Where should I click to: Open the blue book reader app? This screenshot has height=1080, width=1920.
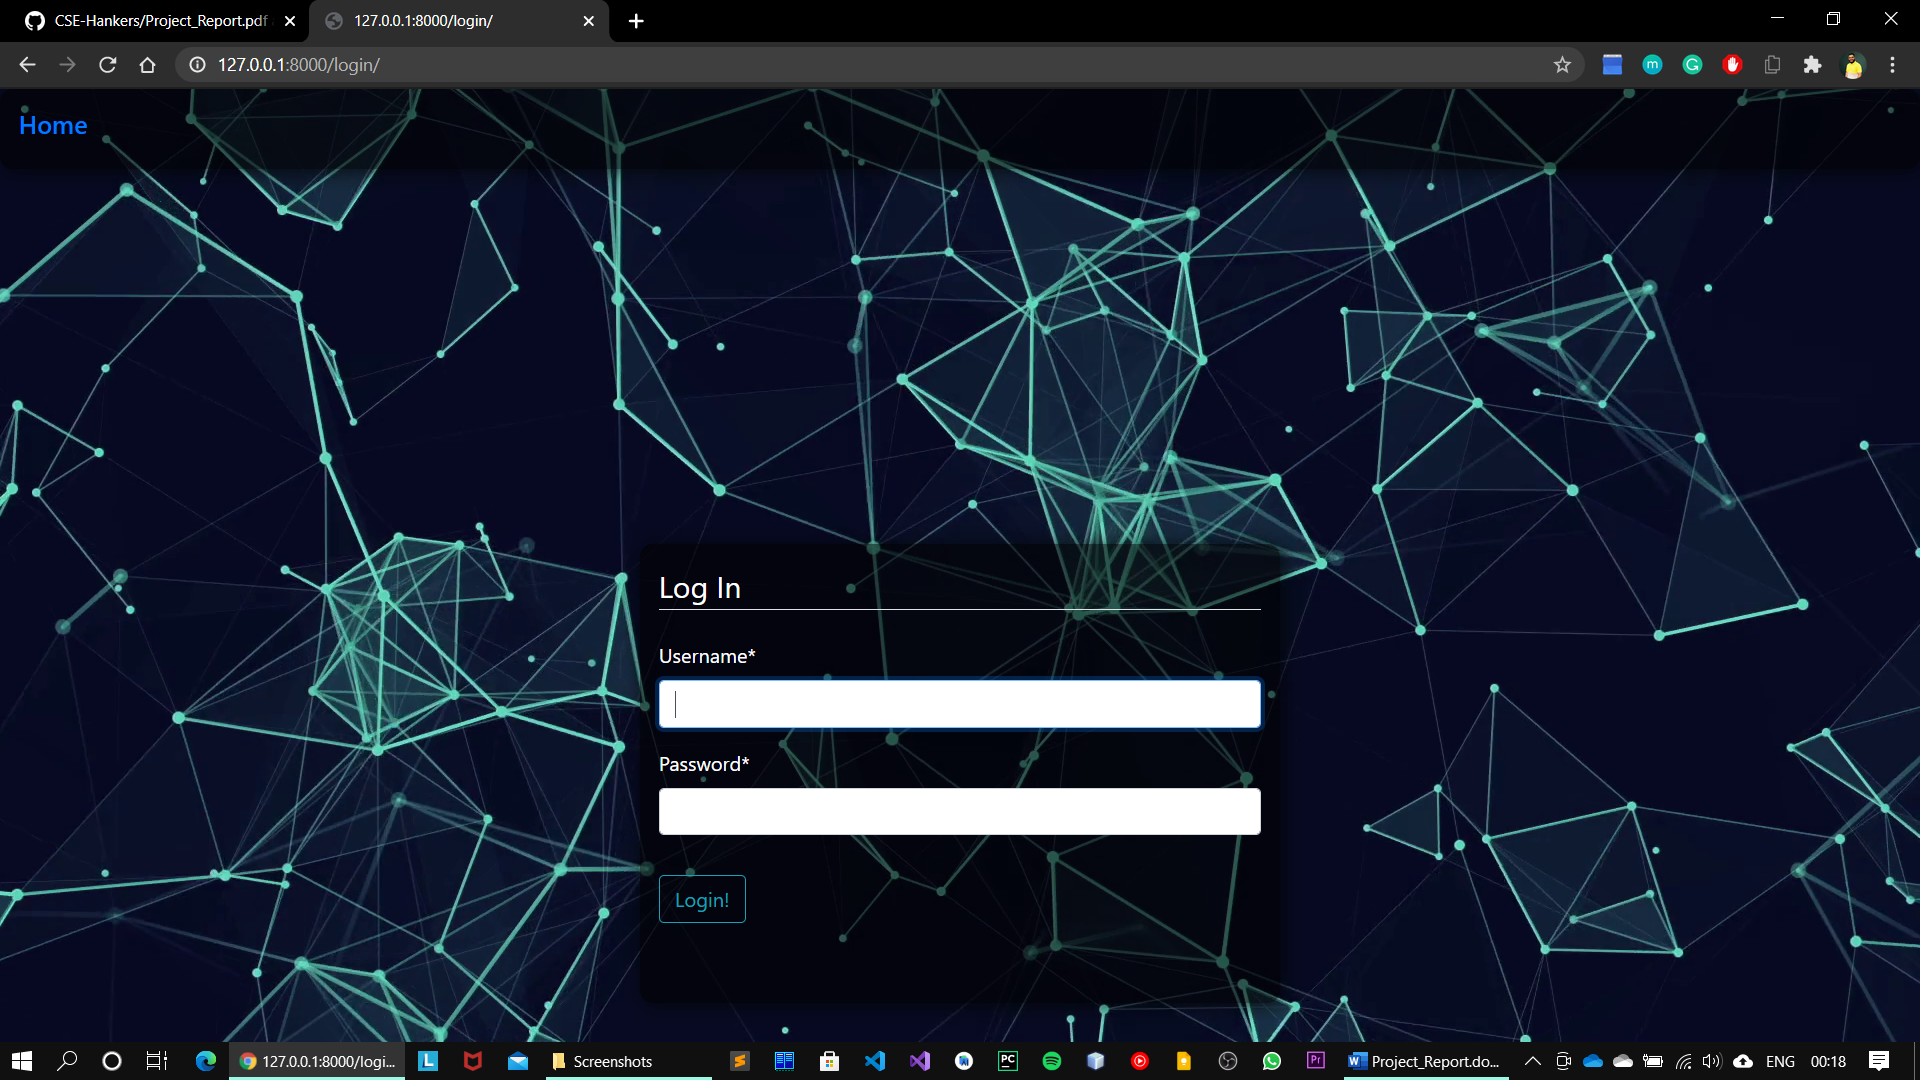click(784, 1061)
